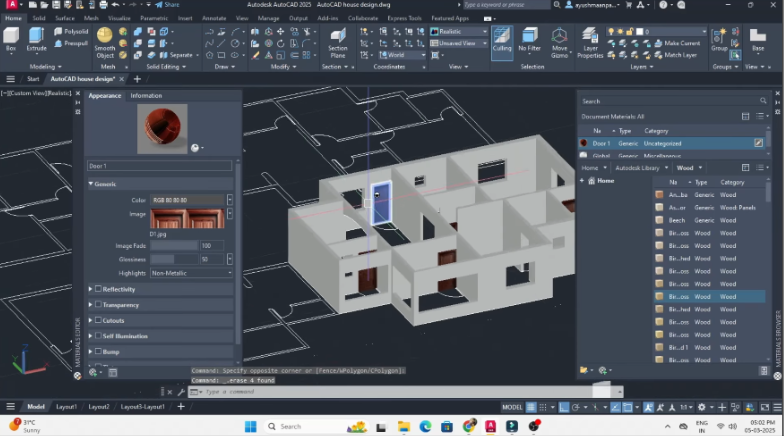Enable the Self Illumination checkbox

[x=98, y=336]
